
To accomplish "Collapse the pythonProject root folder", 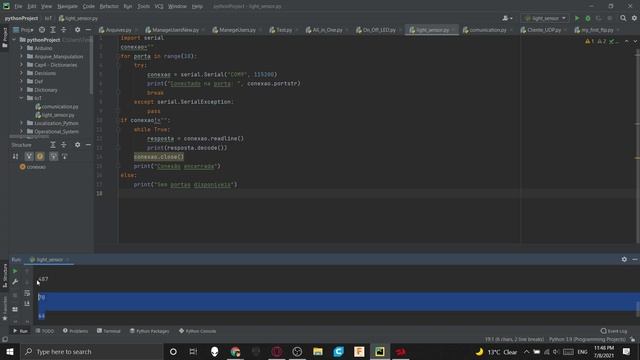I will (15, 40).
